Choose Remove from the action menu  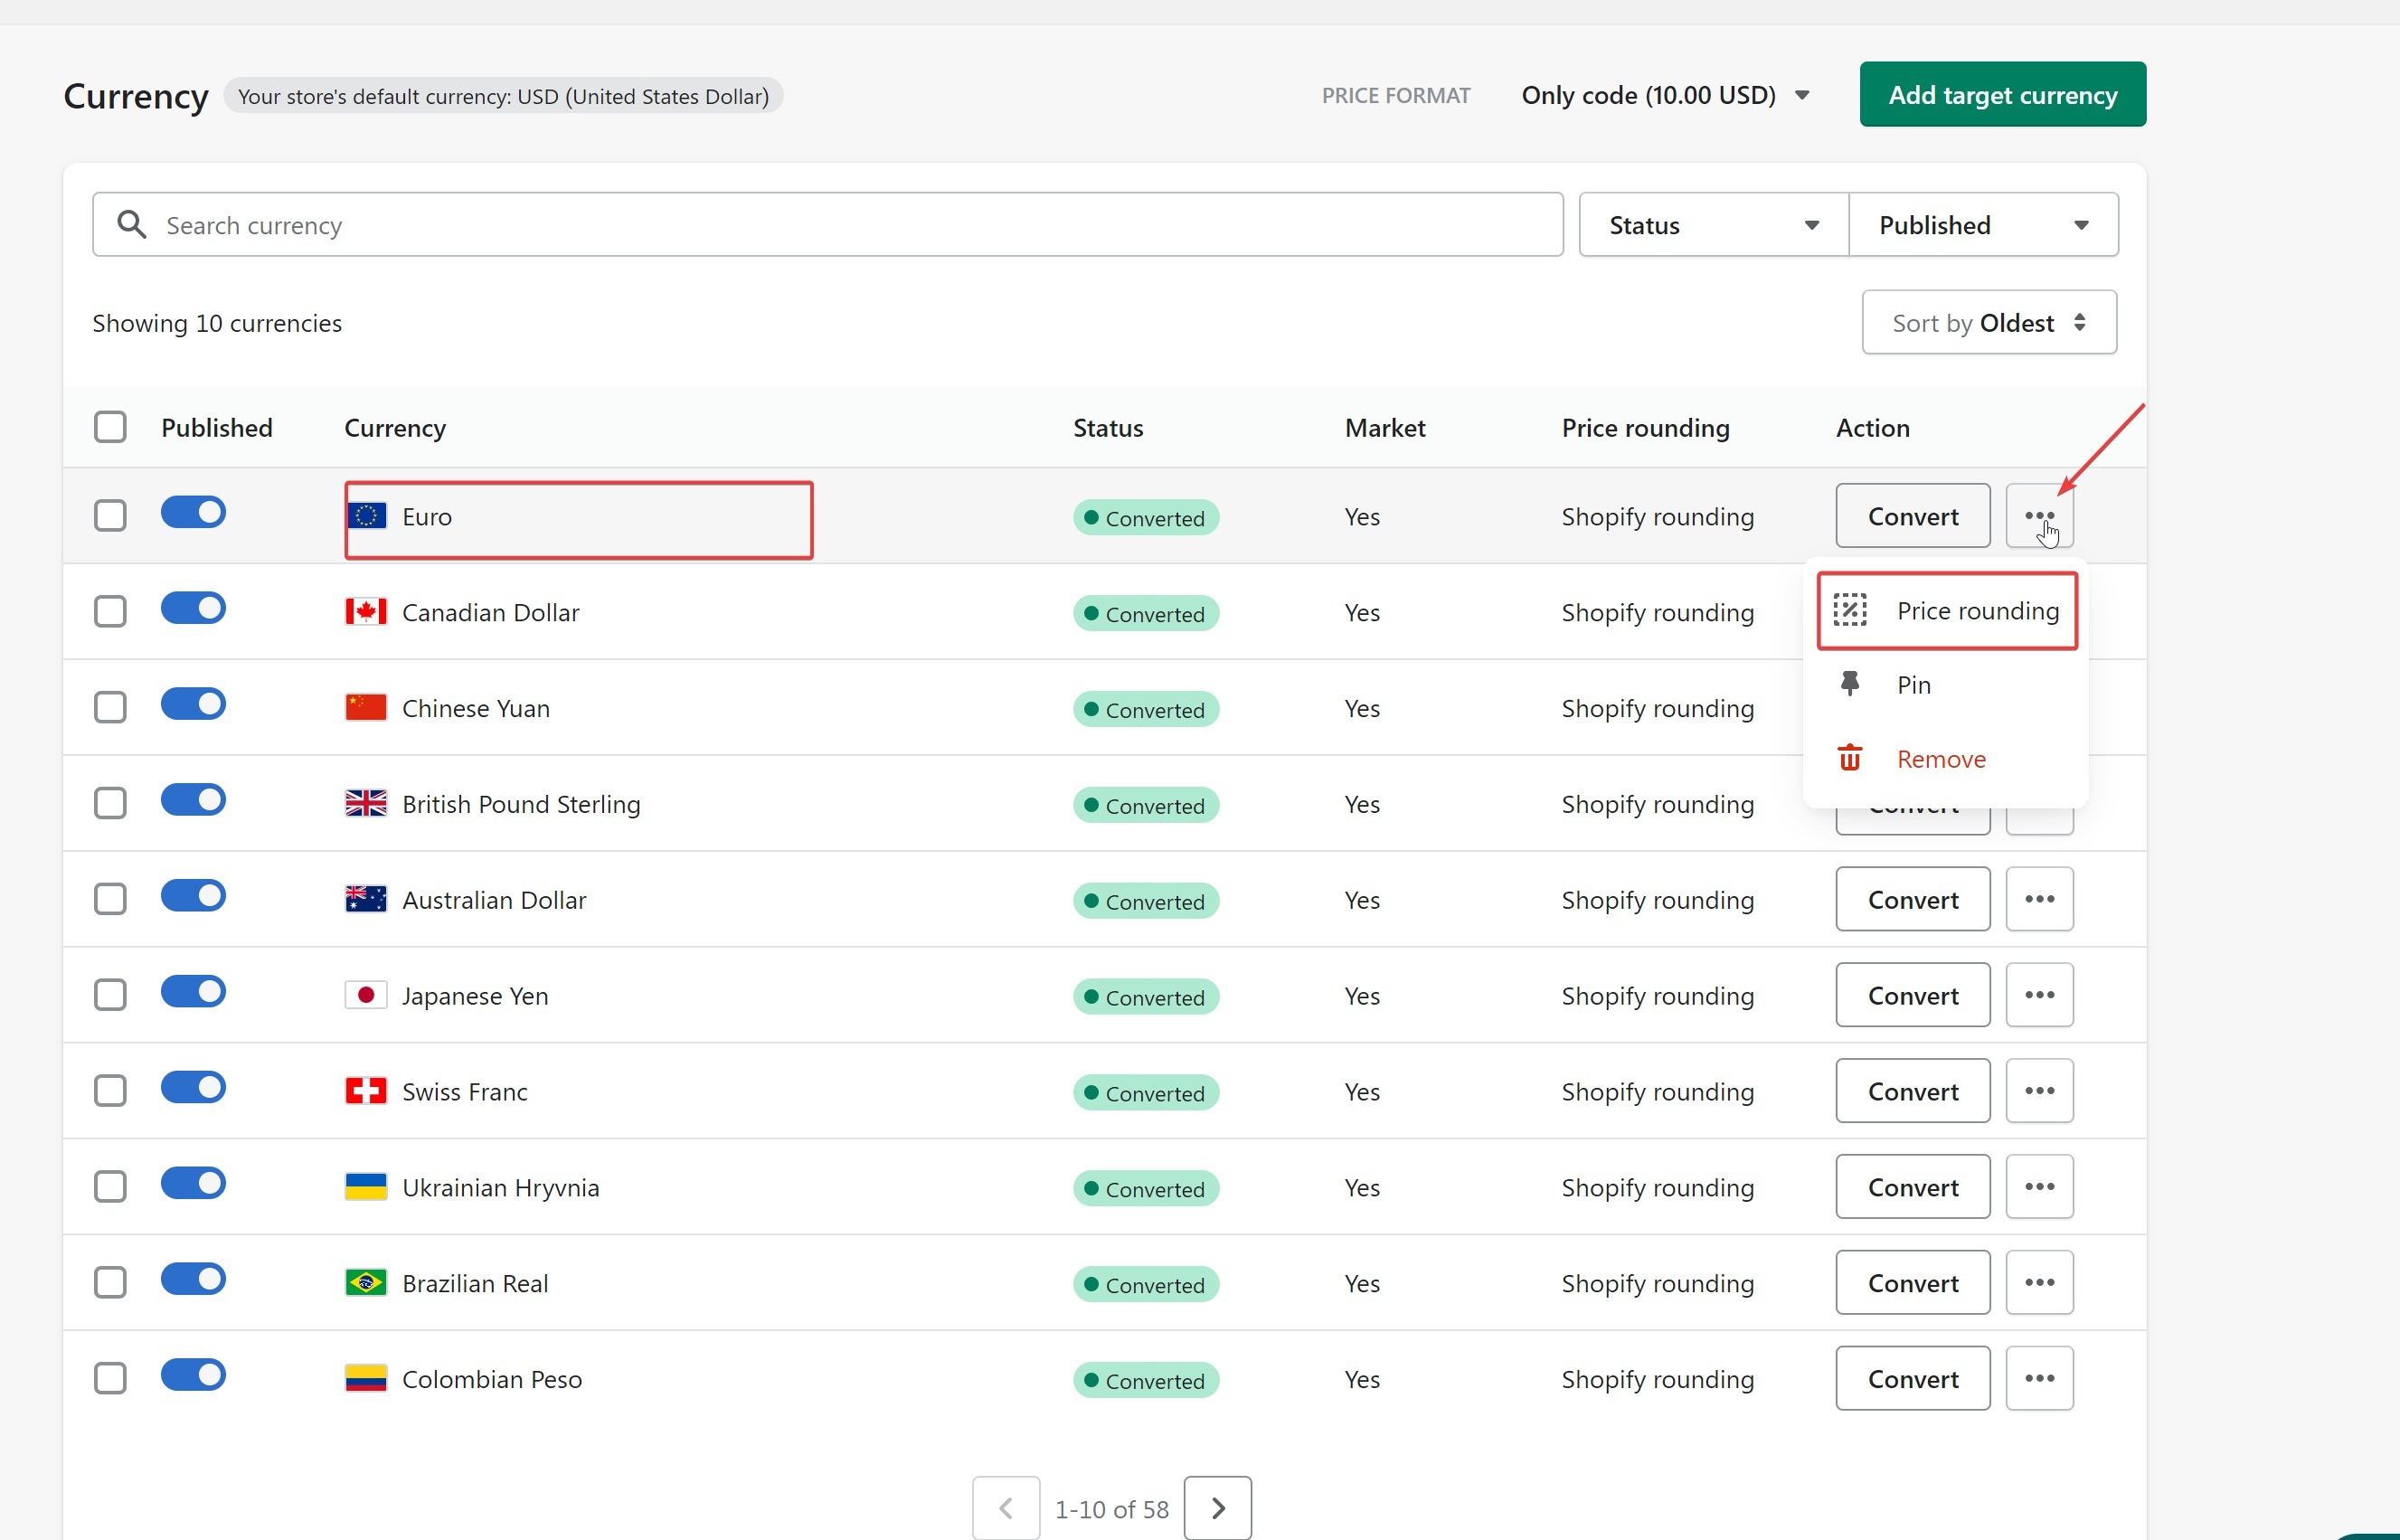[1946, 758]
